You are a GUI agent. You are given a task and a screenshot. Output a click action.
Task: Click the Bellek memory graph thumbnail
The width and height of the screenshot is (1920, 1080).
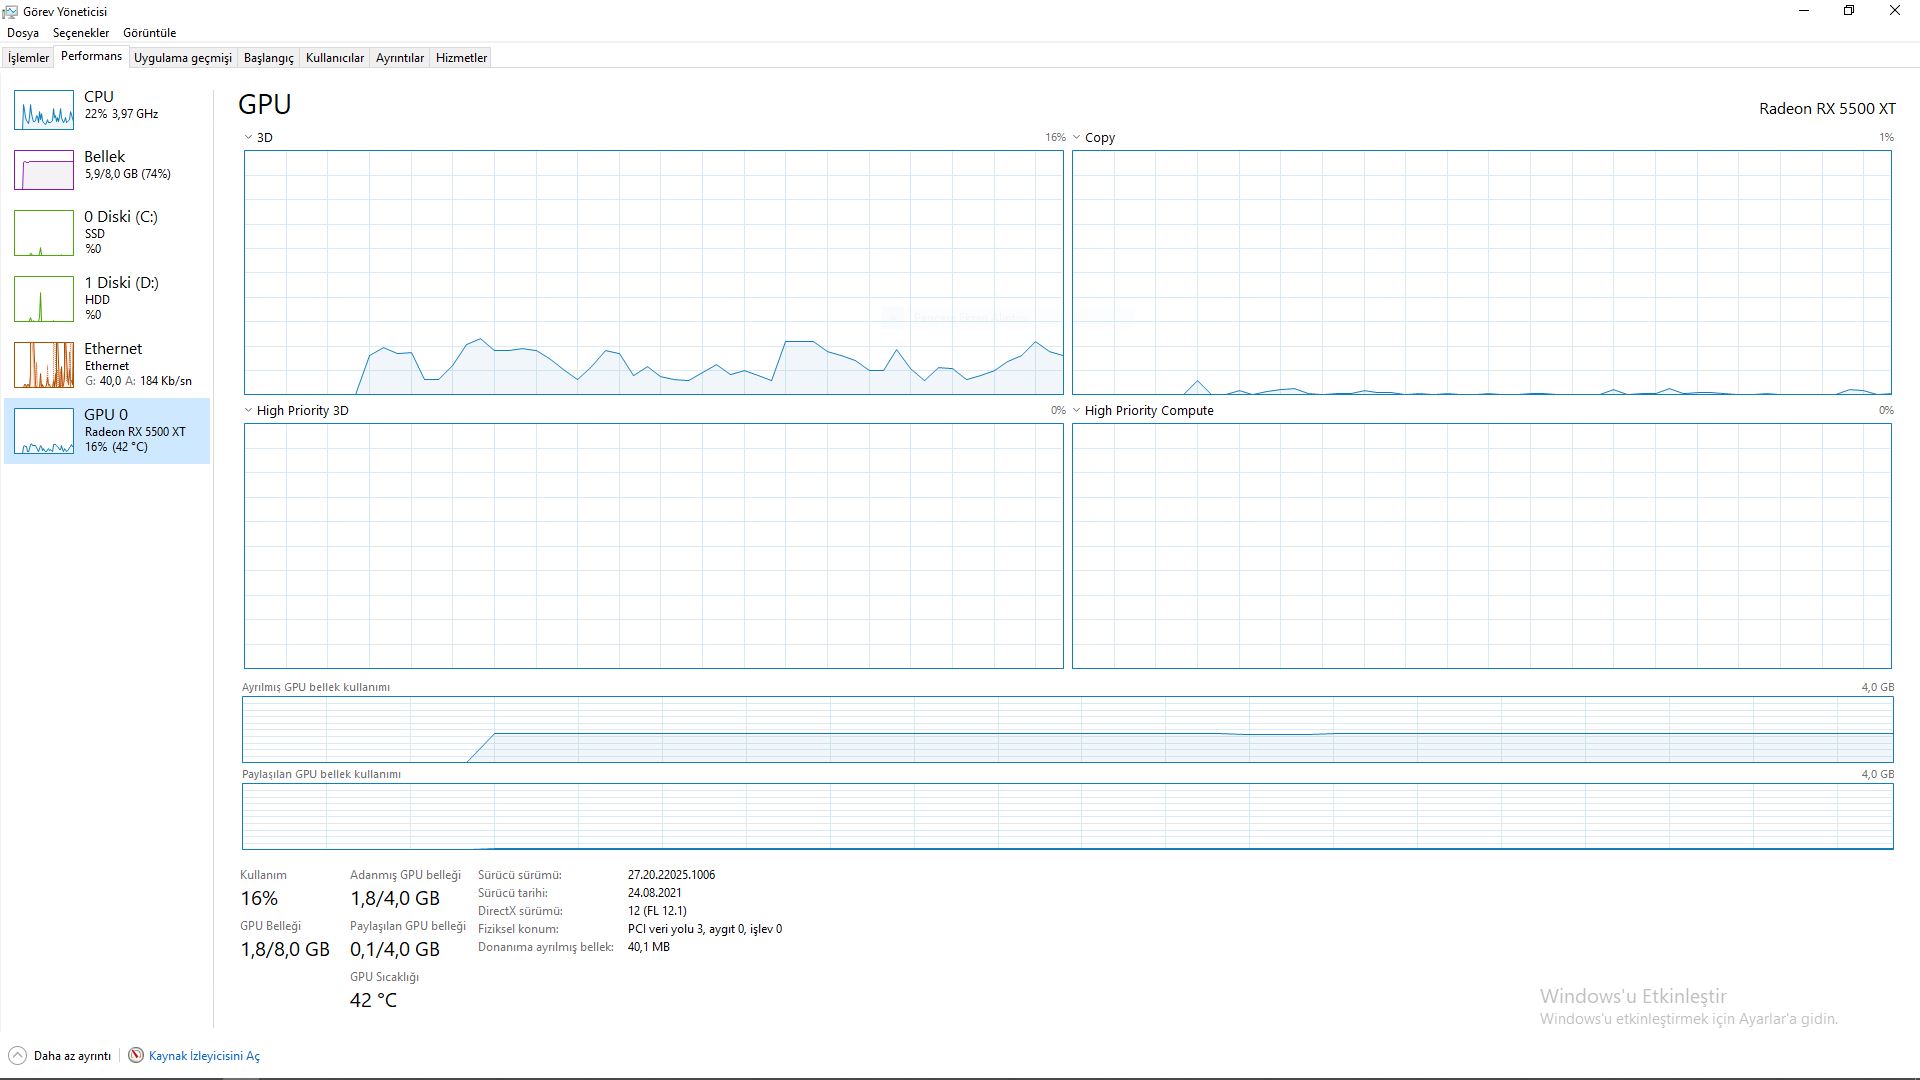[44, 170]
